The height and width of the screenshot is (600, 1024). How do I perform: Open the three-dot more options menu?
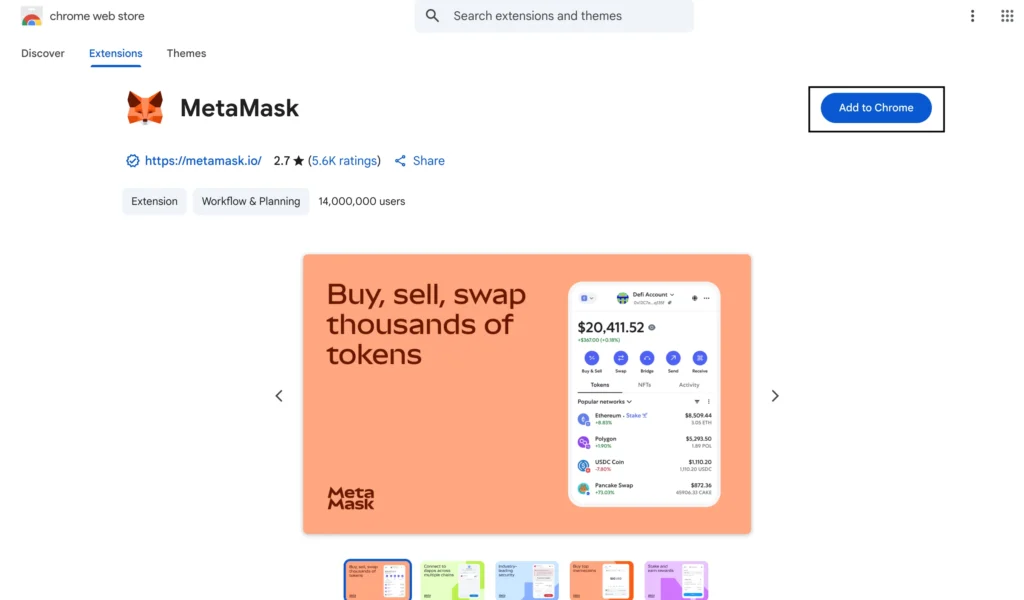tap(972, 16)
